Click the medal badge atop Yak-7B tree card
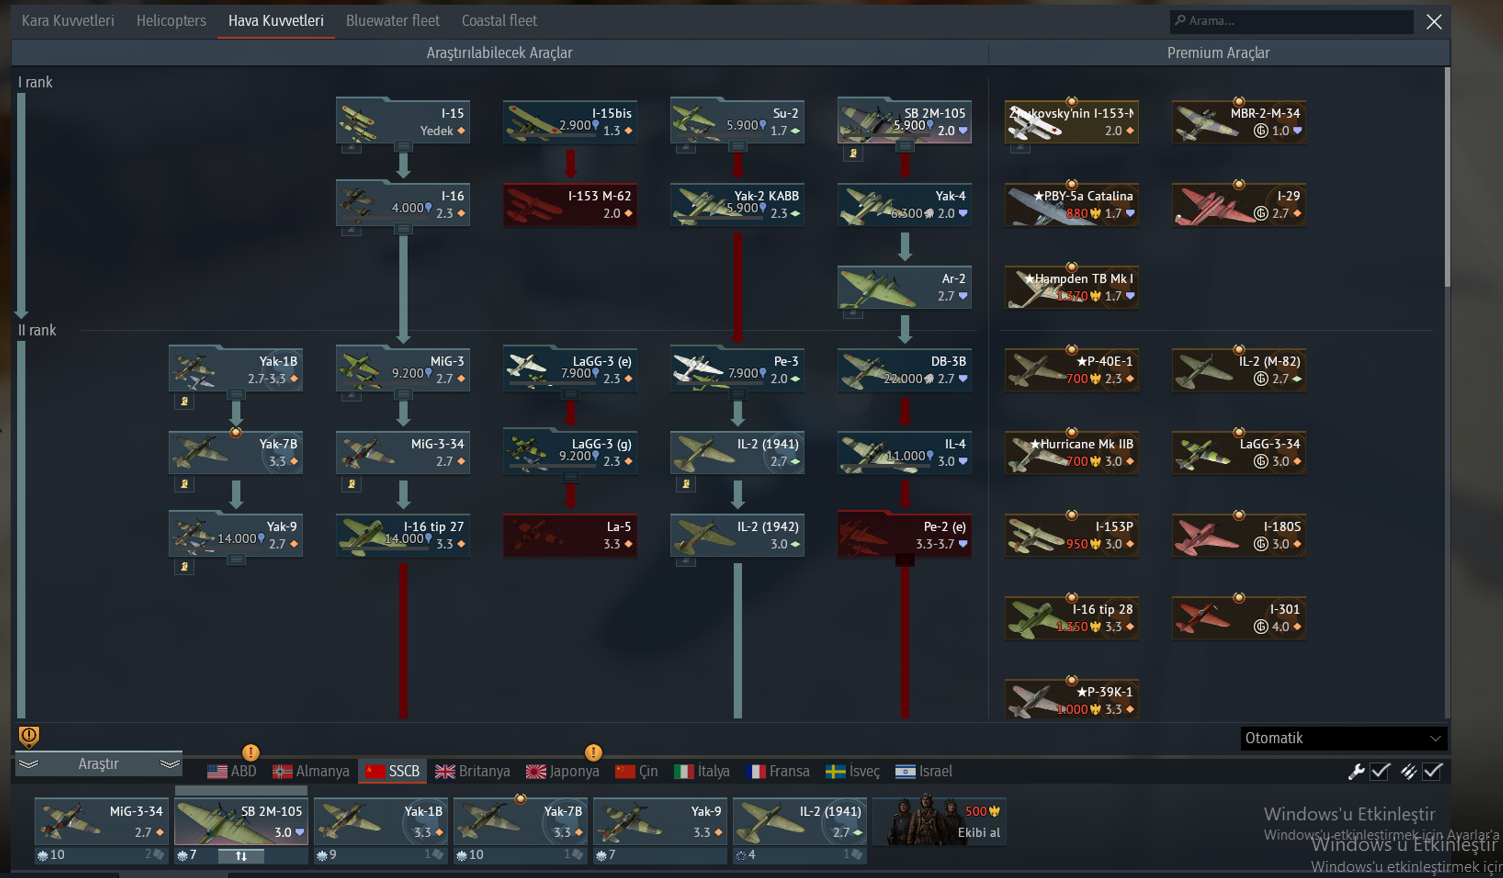This screenshot has height=878, width=1503. 236,433
